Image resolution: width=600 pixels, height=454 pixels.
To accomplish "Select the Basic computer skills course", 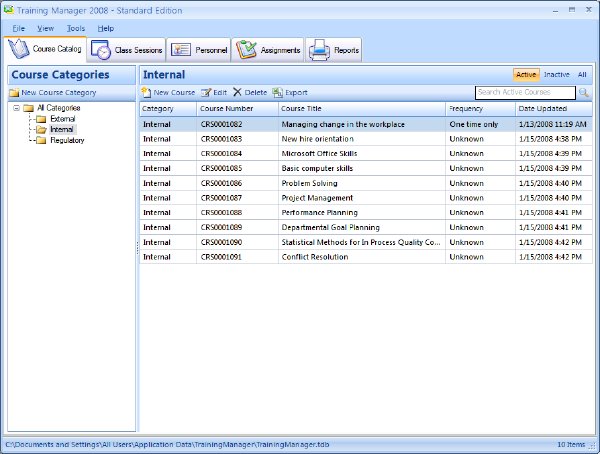I will (366, 168).
